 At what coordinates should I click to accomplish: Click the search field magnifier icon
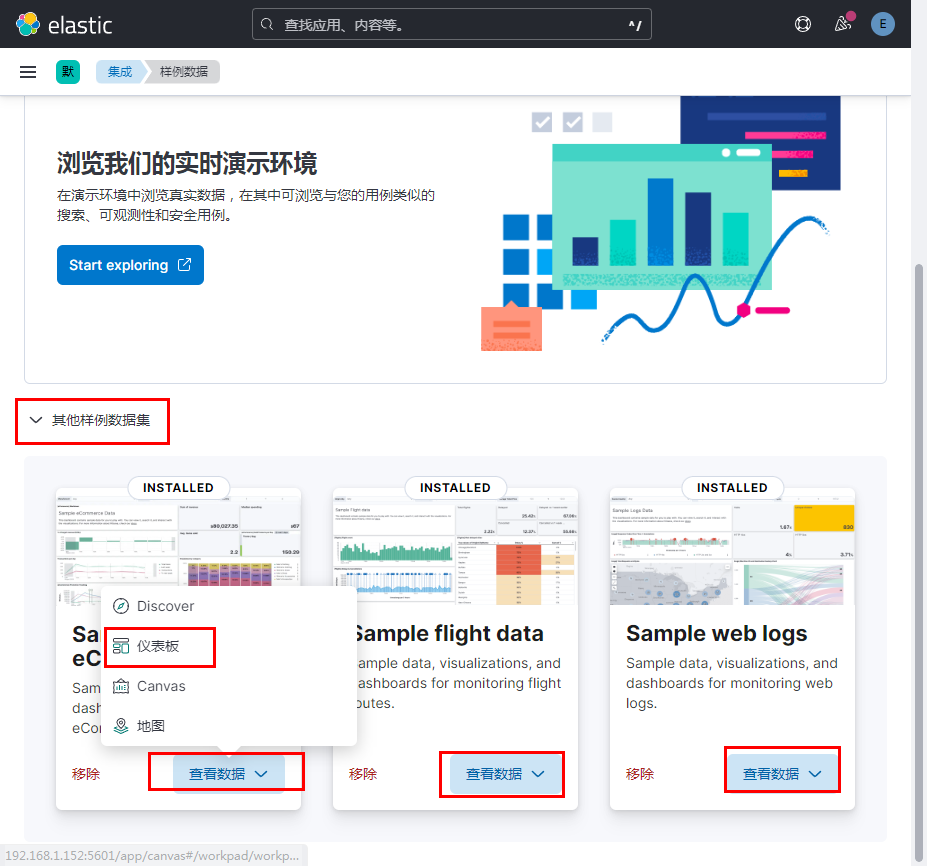pyautogui.click(x=267, y=24)
